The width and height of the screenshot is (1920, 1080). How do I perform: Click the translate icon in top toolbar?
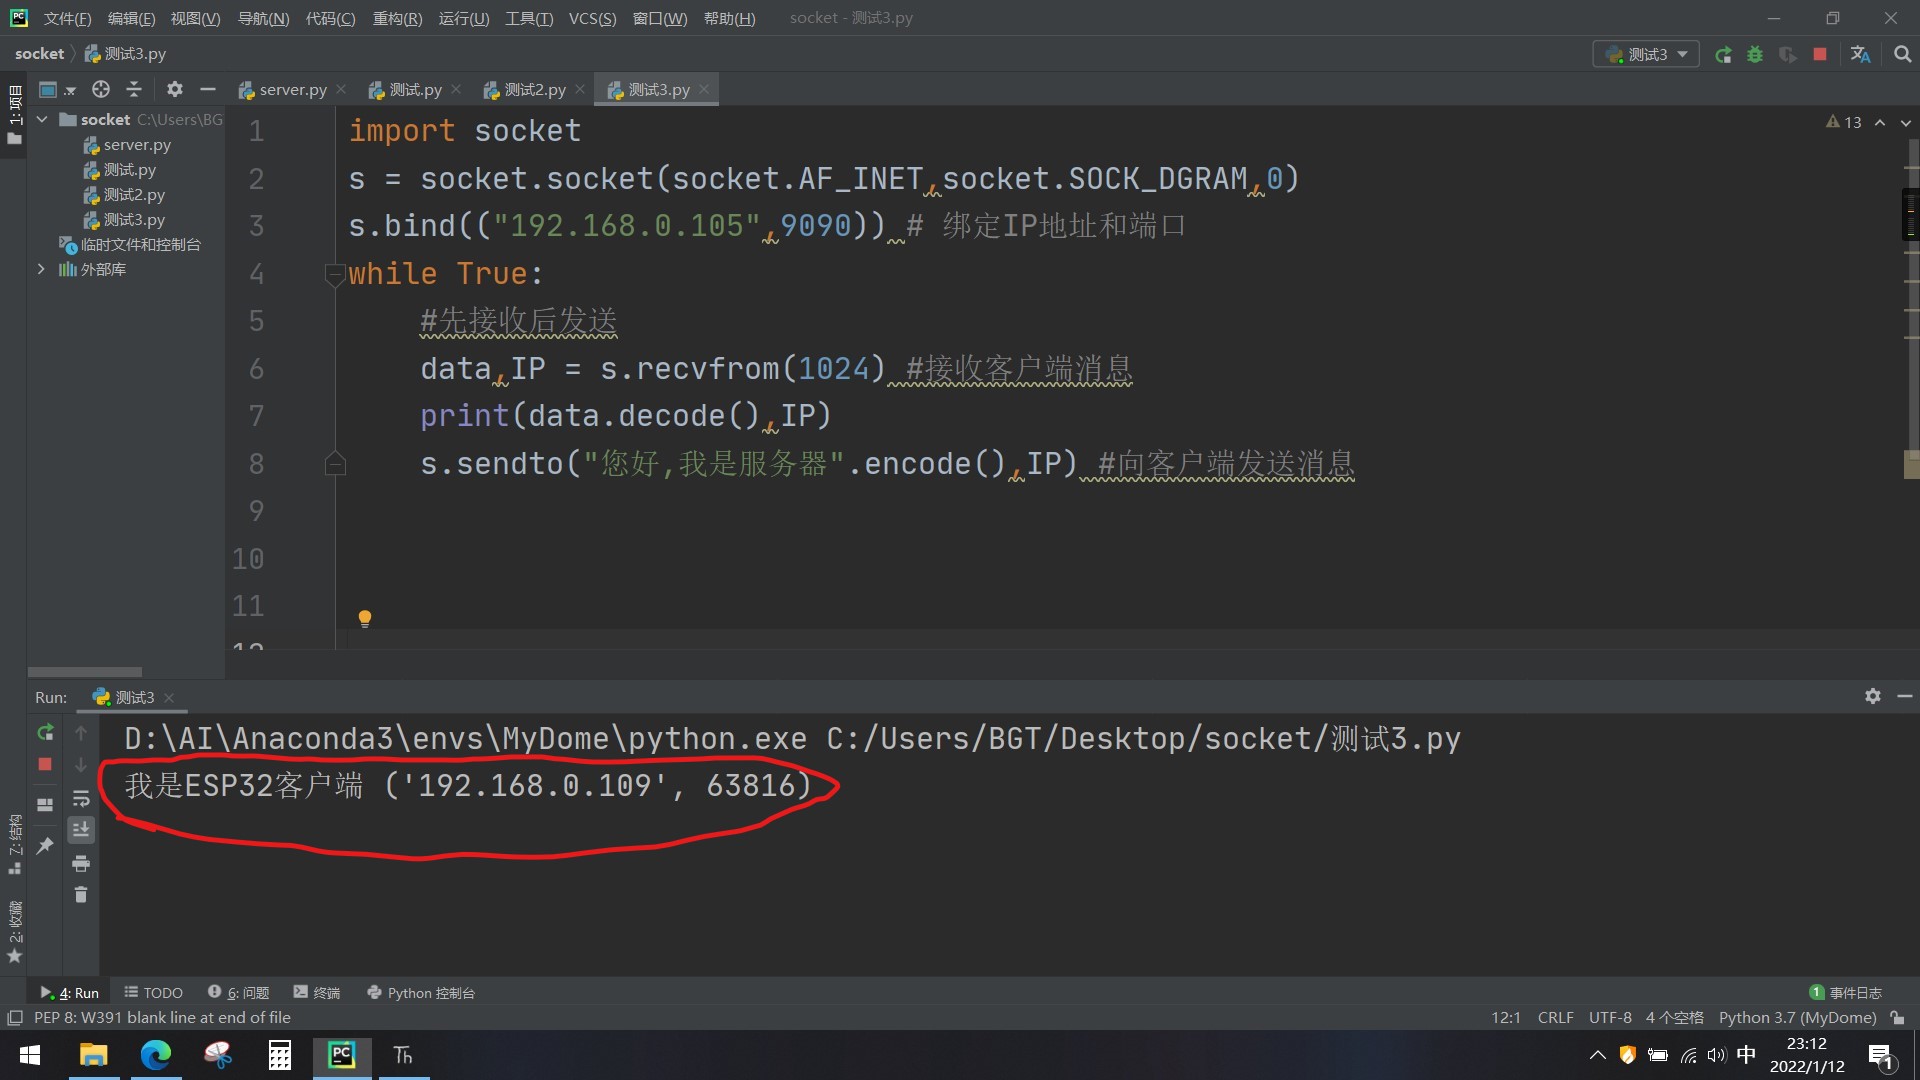click(x=1860, y=55)
